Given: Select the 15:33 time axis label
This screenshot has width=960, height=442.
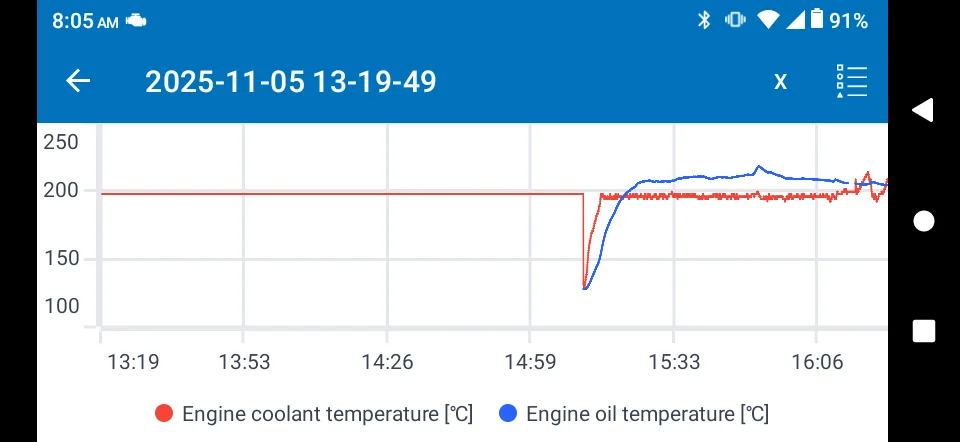Looking at the screenshot, I should pyautogui.click(x=673, y=362).
